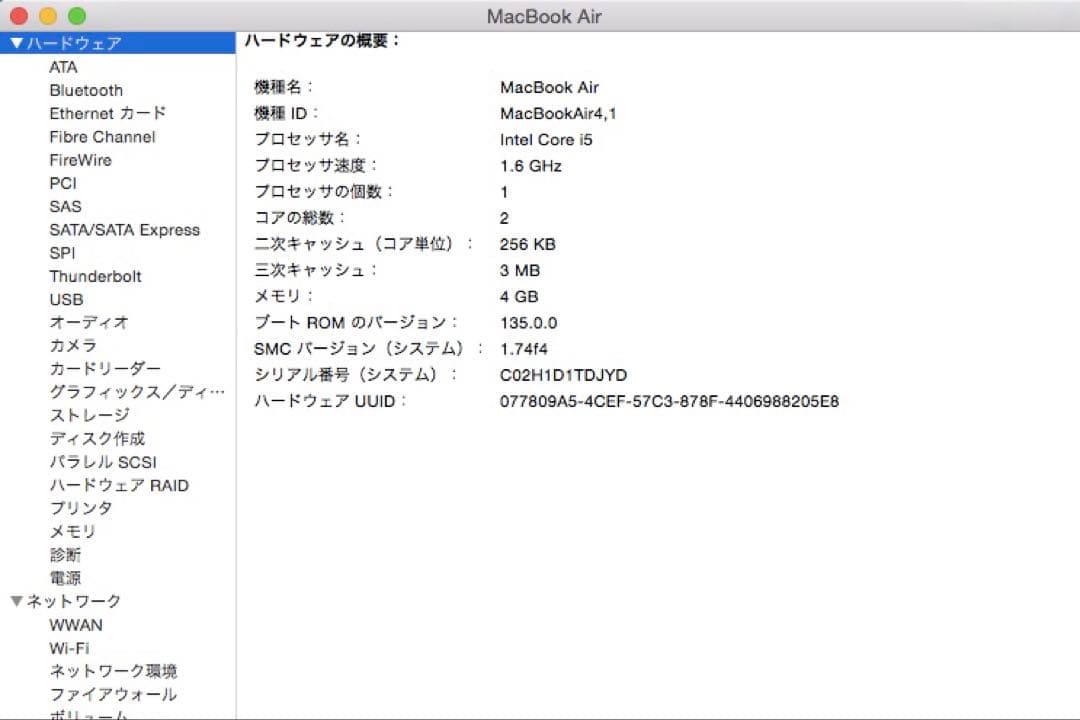
Task: Select ディスク作成 item
Action: pos(97,439)
